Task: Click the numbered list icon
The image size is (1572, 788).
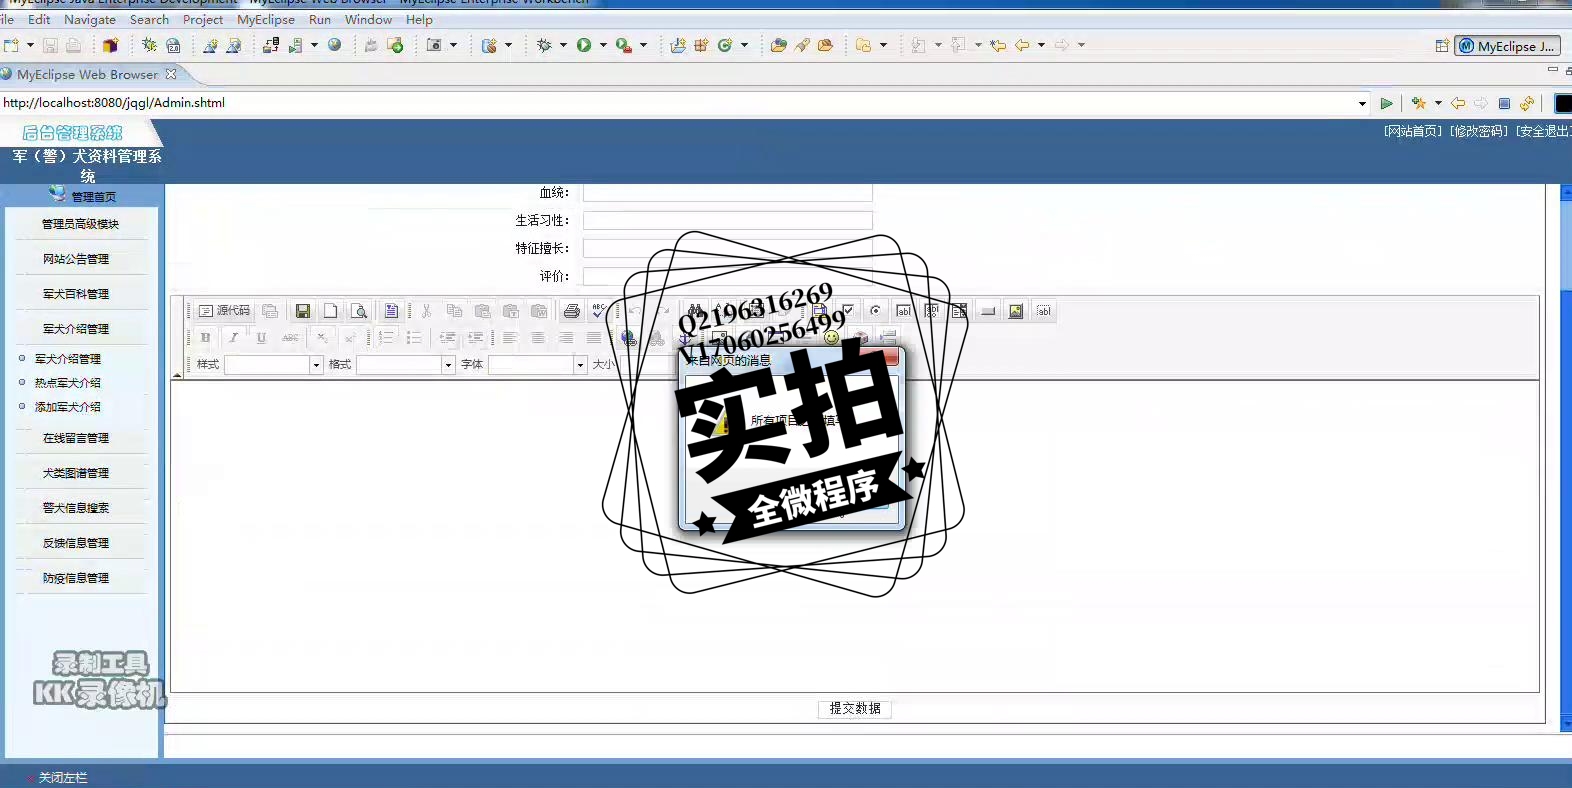Action: pyautogui.click(x=386, y=338)
